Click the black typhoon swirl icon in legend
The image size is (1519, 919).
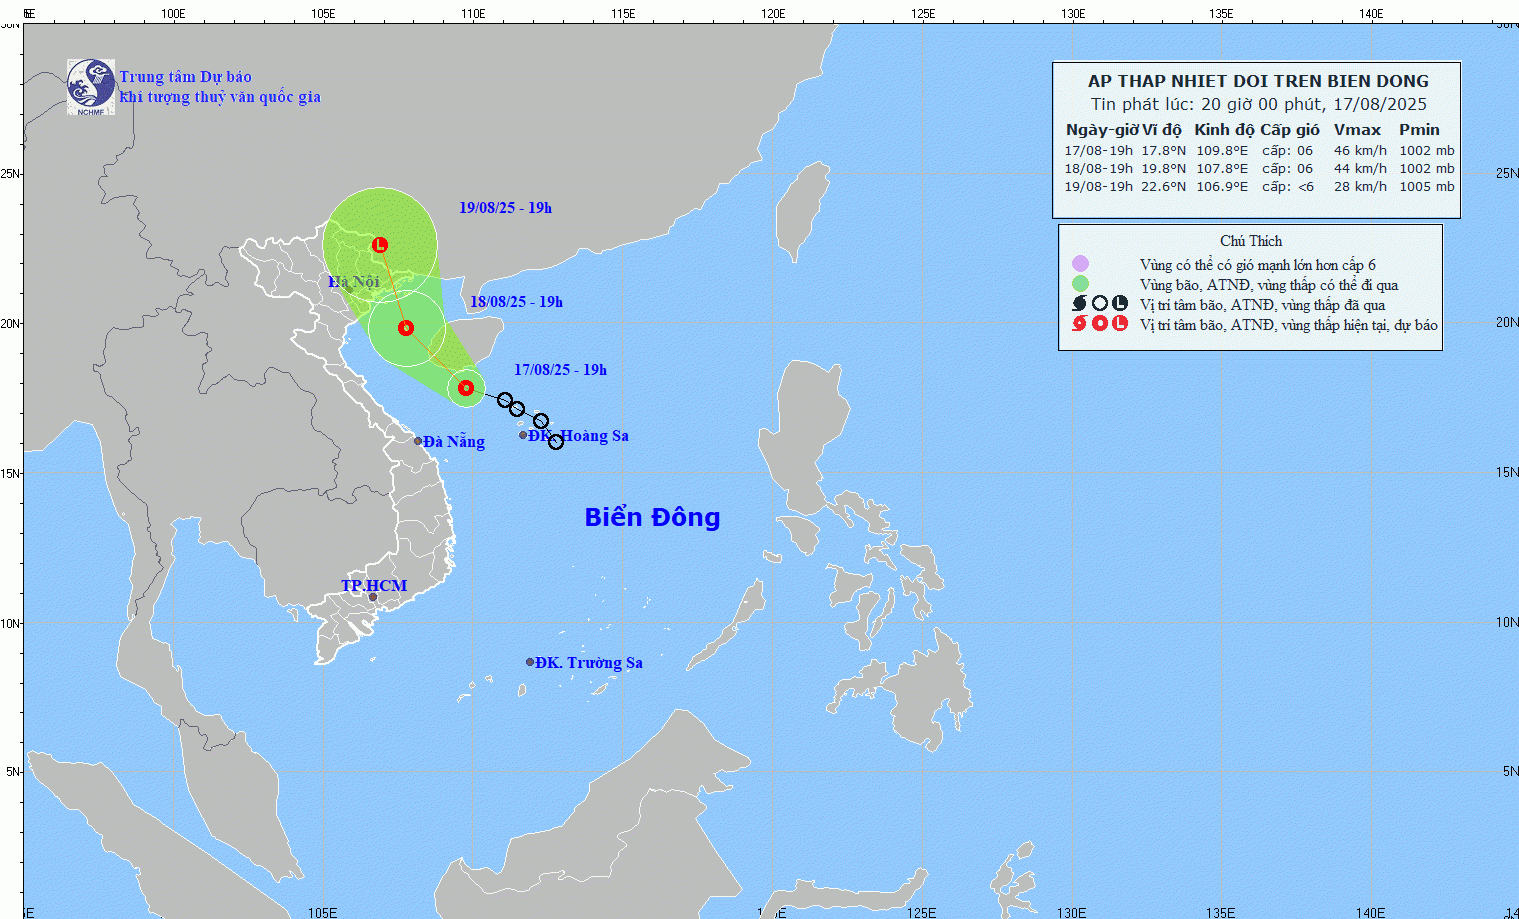tap(1079, 304)
